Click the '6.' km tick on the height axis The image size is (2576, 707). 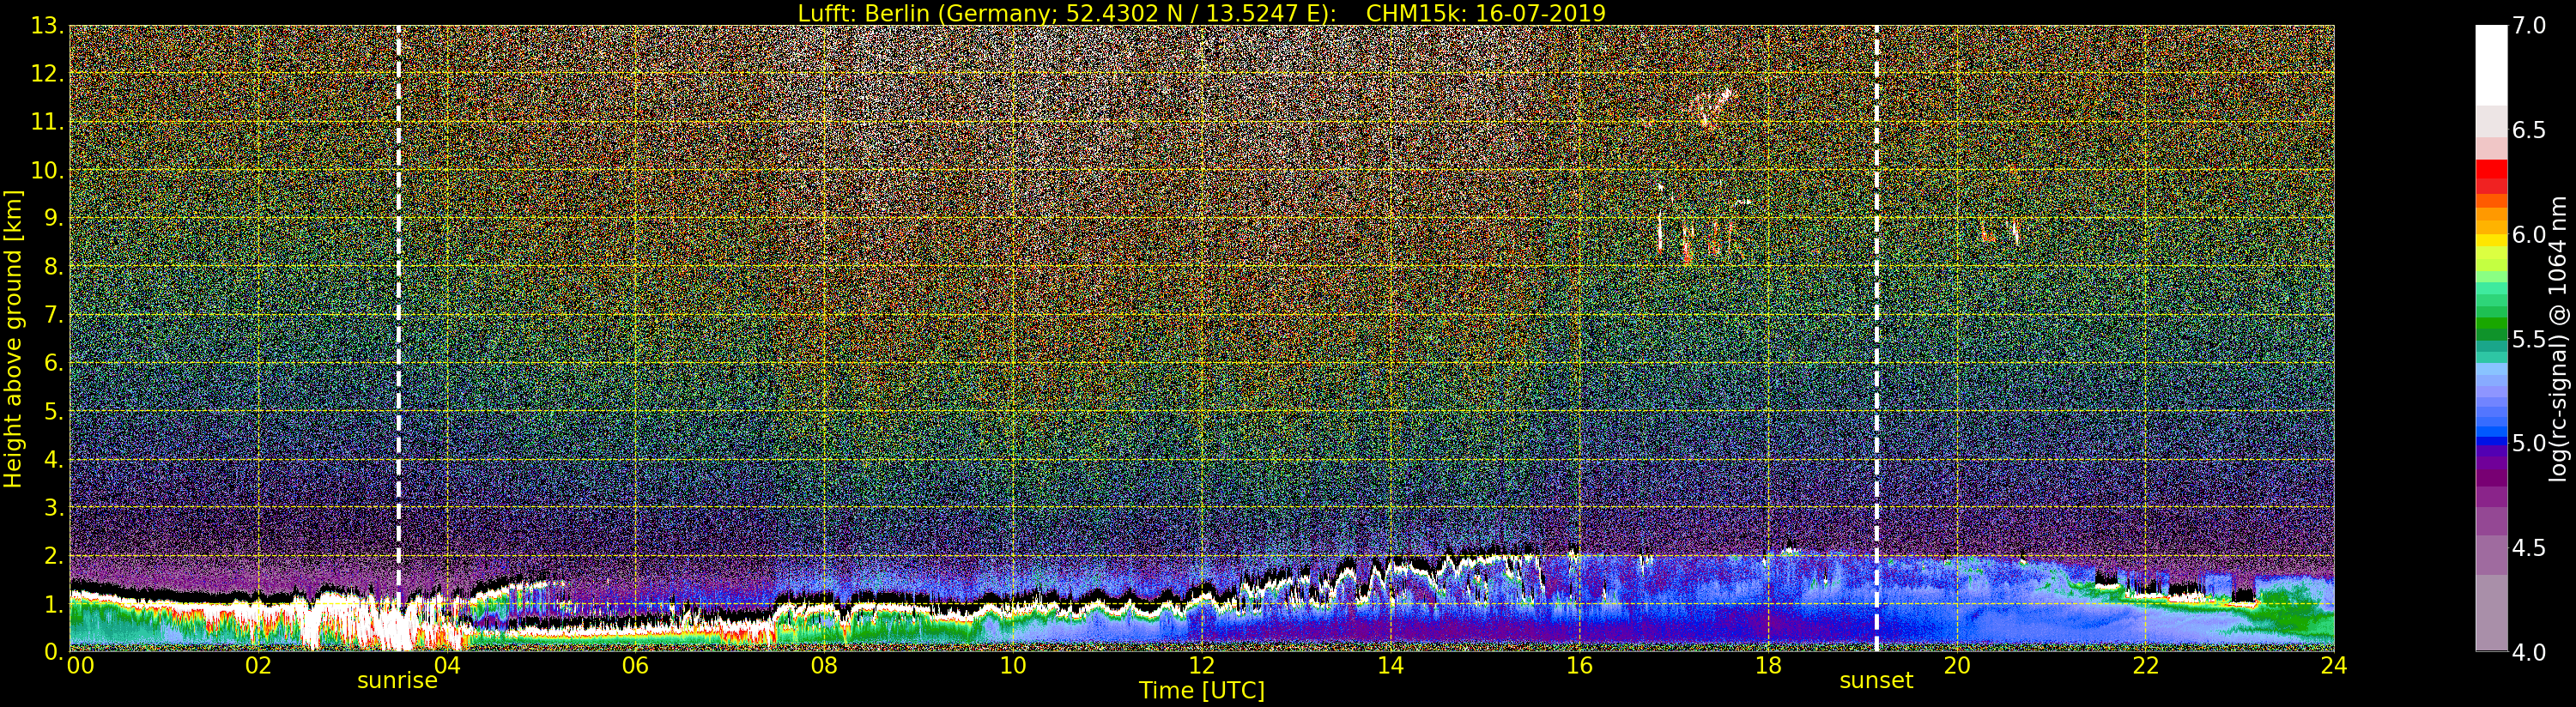54,363
